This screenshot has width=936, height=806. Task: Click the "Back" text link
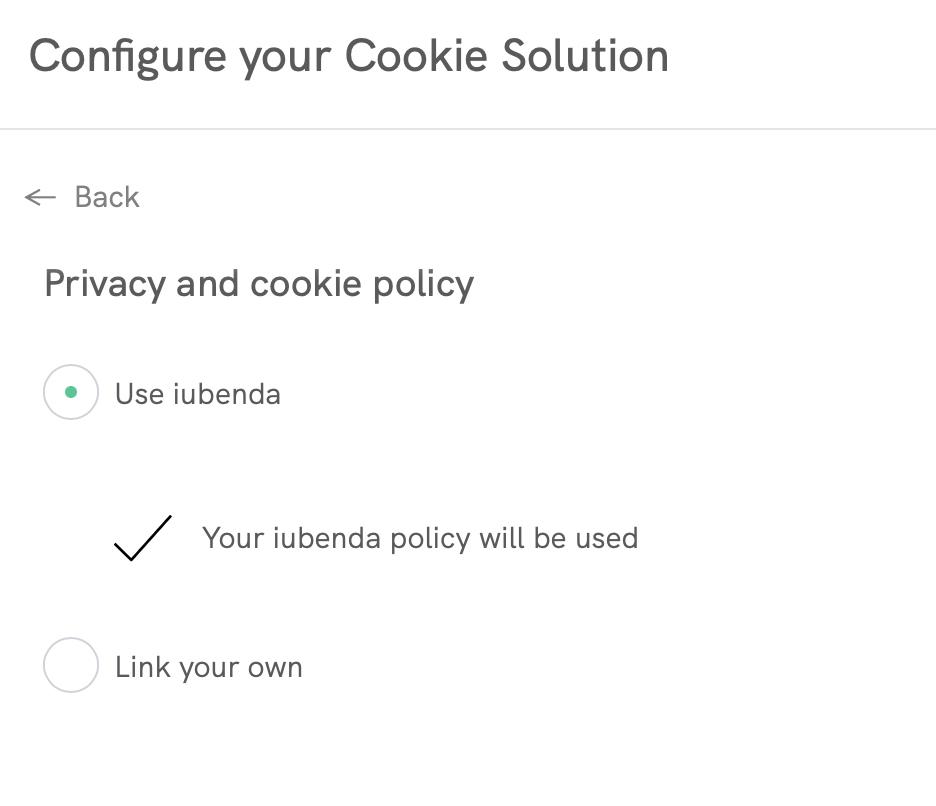107,197
